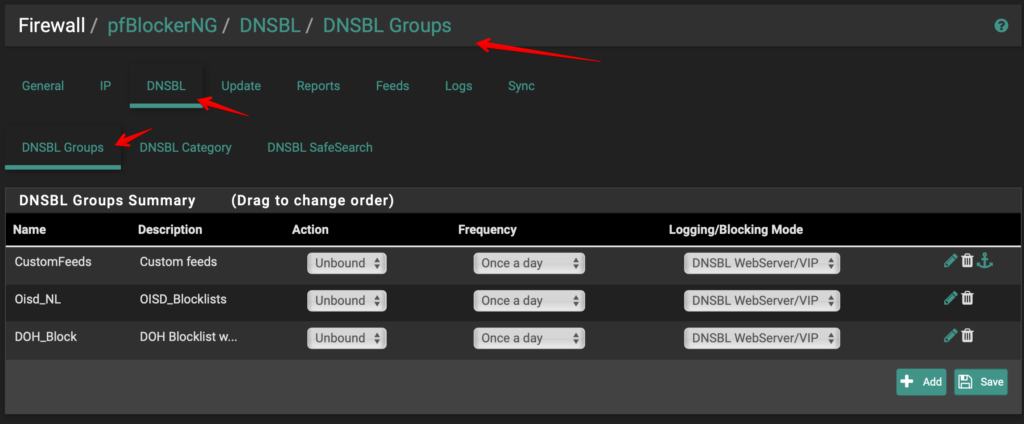
Task: Click the Description column header
Action: 170,230
